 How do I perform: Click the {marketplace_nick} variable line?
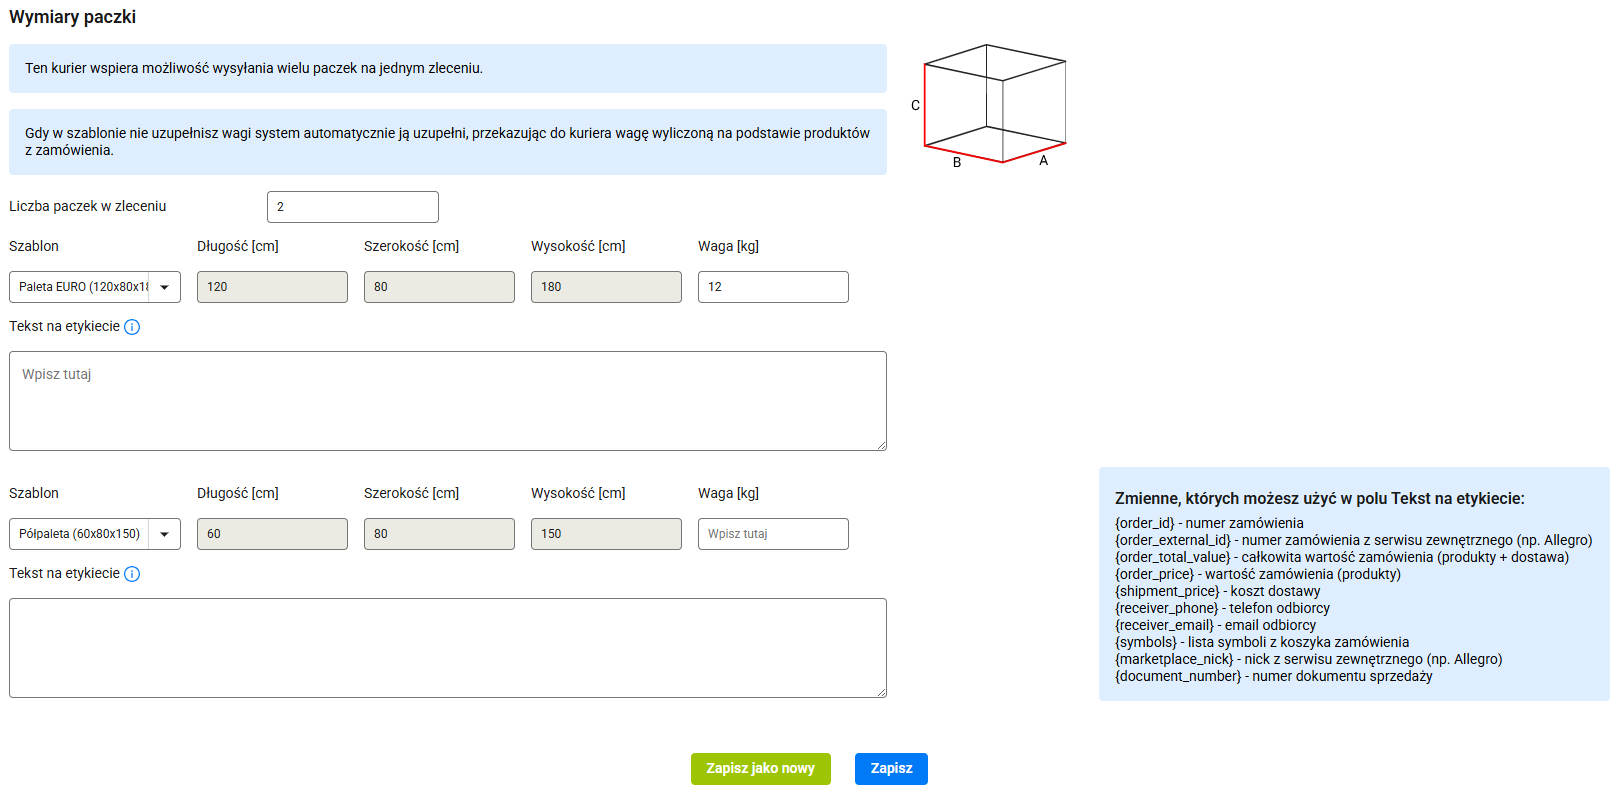click(1309, 659)
